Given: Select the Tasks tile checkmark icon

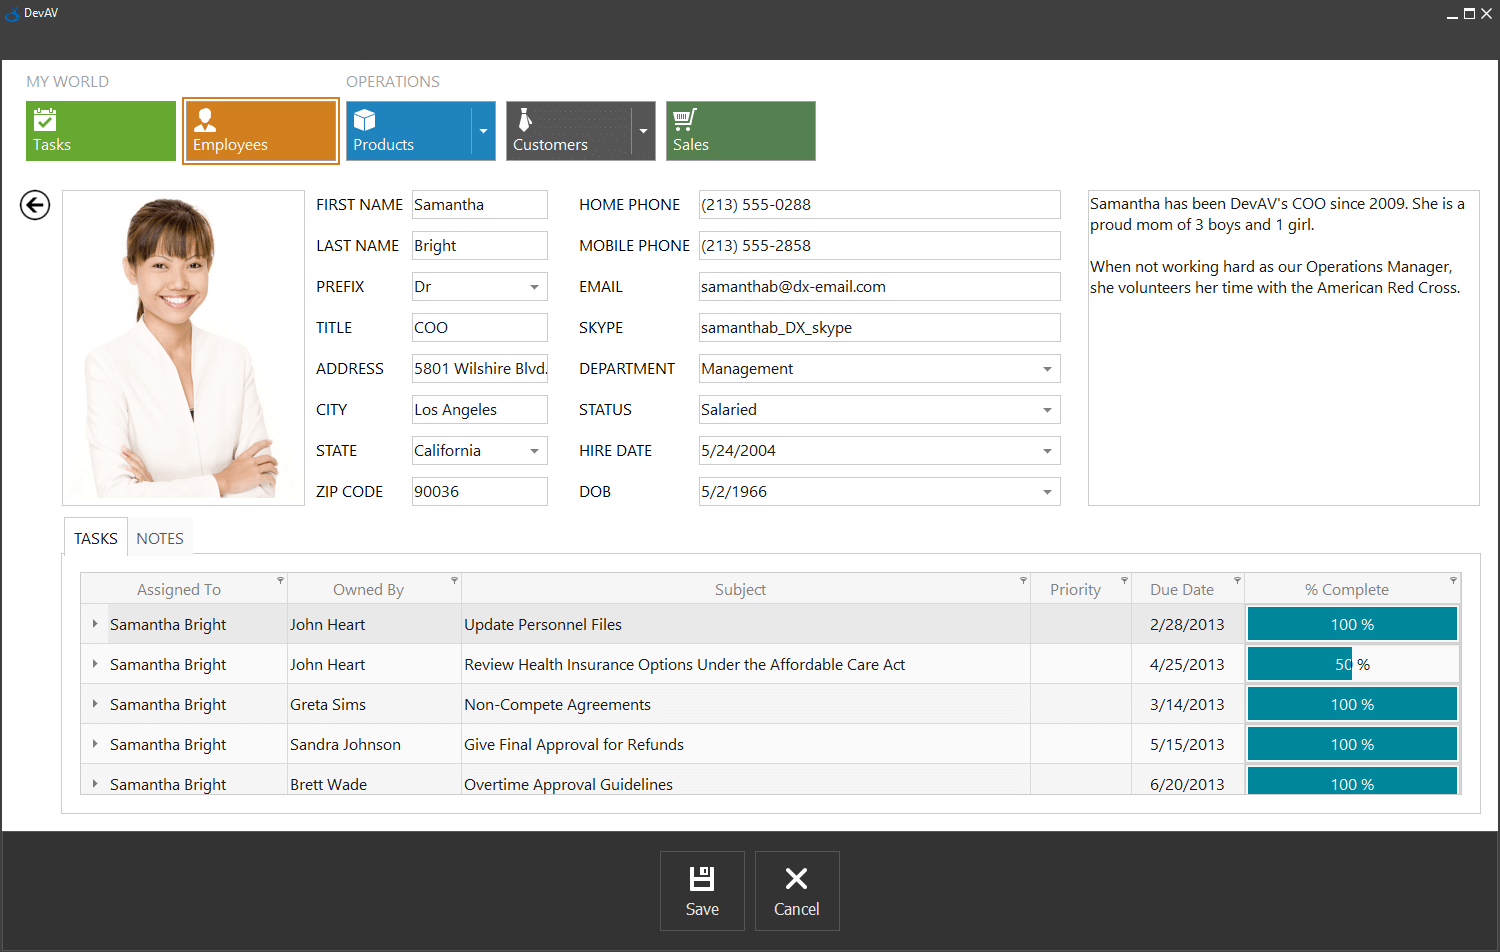Looking at the screenshot, I should (x=46, y=118).
